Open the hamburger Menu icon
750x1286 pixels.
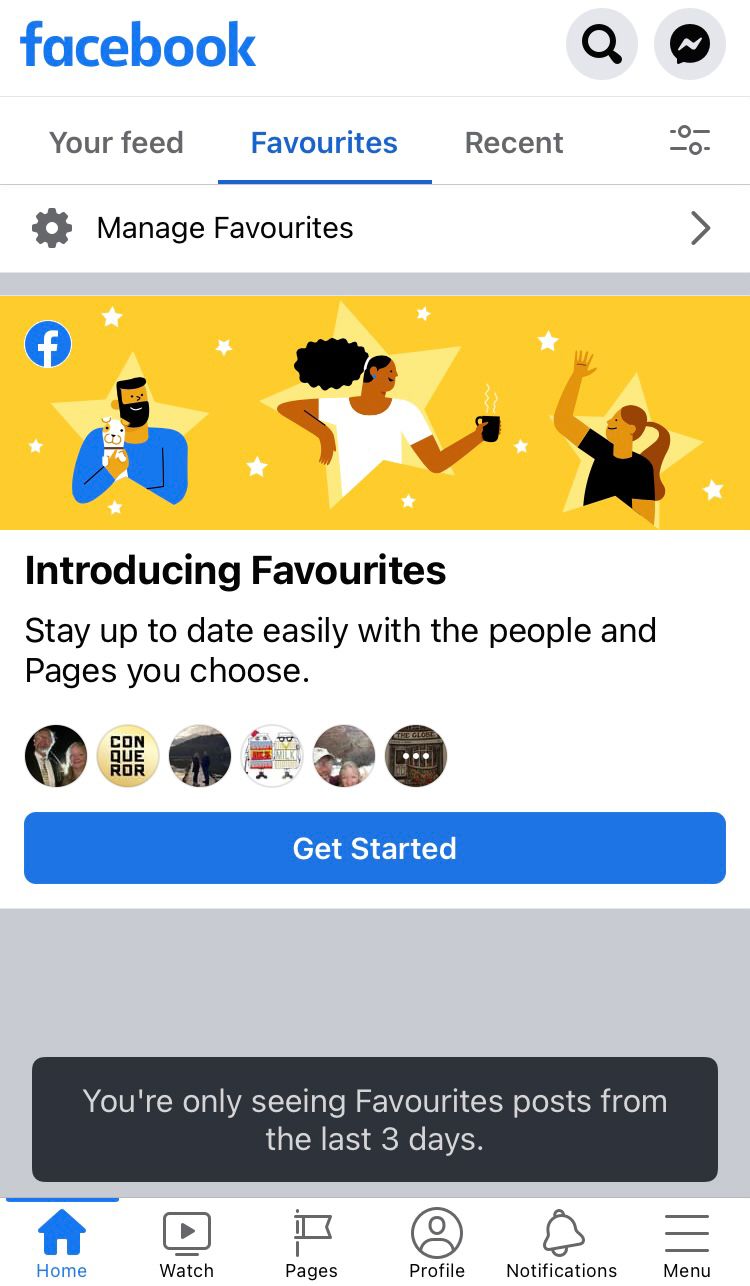(x=687, y=1233)
